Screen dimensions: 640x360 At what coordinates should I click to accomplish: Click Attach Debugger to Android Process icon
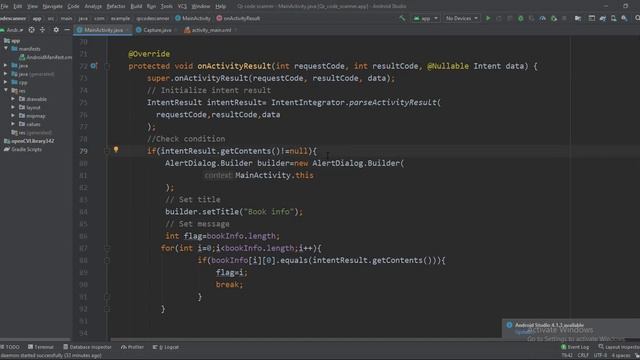point(554,18)
